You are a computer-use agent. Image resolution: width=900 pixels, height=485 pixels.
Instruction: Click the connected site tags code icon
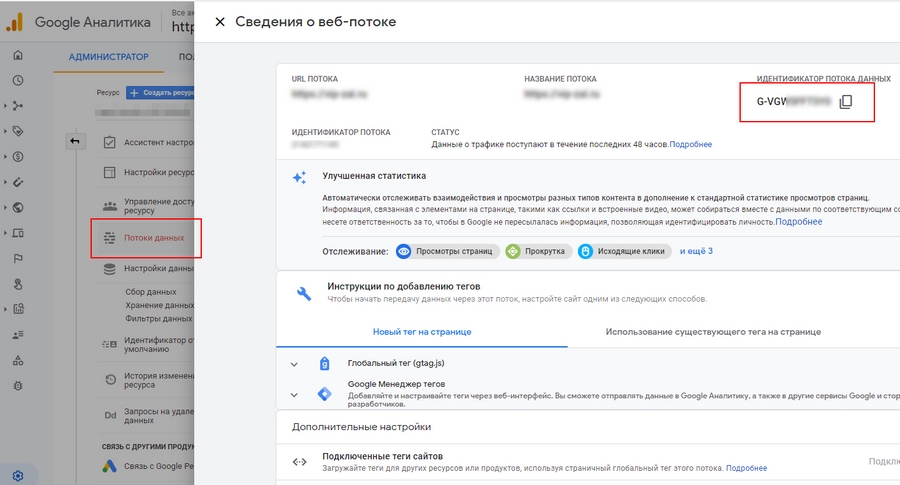tap(300, 461)
